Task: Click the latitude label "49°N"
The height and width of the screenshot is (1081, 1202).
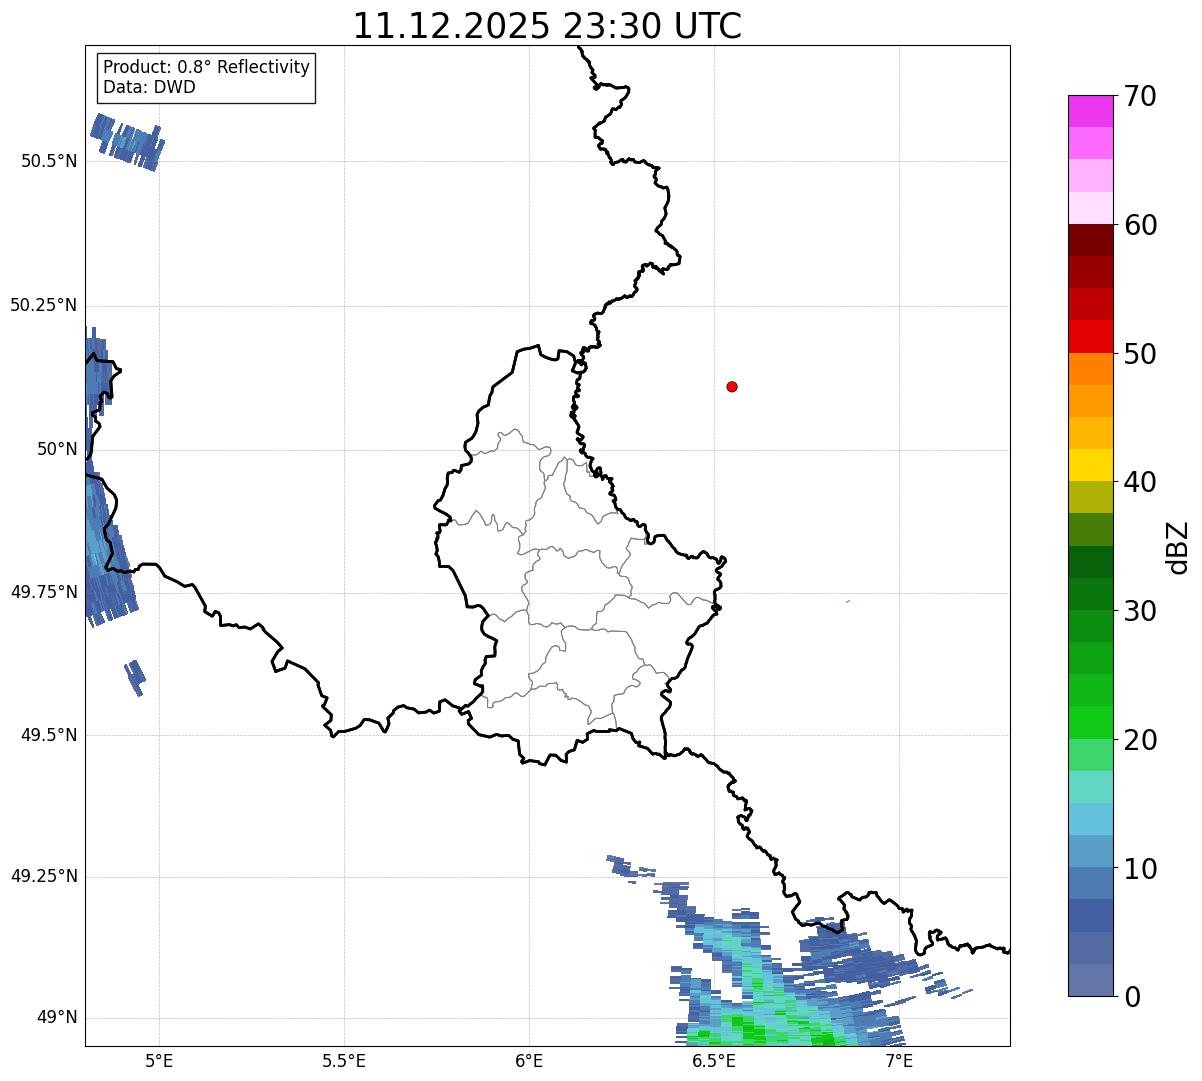Action: (57, 1018)
